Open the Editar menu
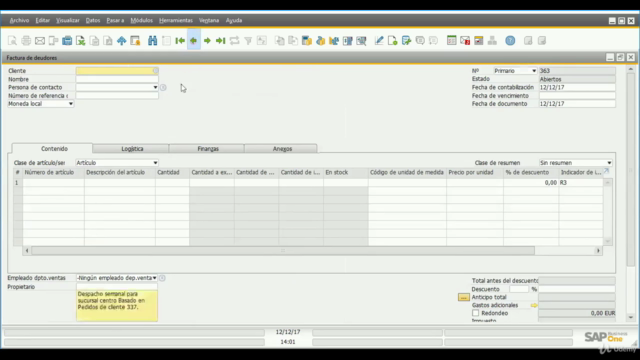The width and height of the screenshot is (640, 360). point(42,20)
